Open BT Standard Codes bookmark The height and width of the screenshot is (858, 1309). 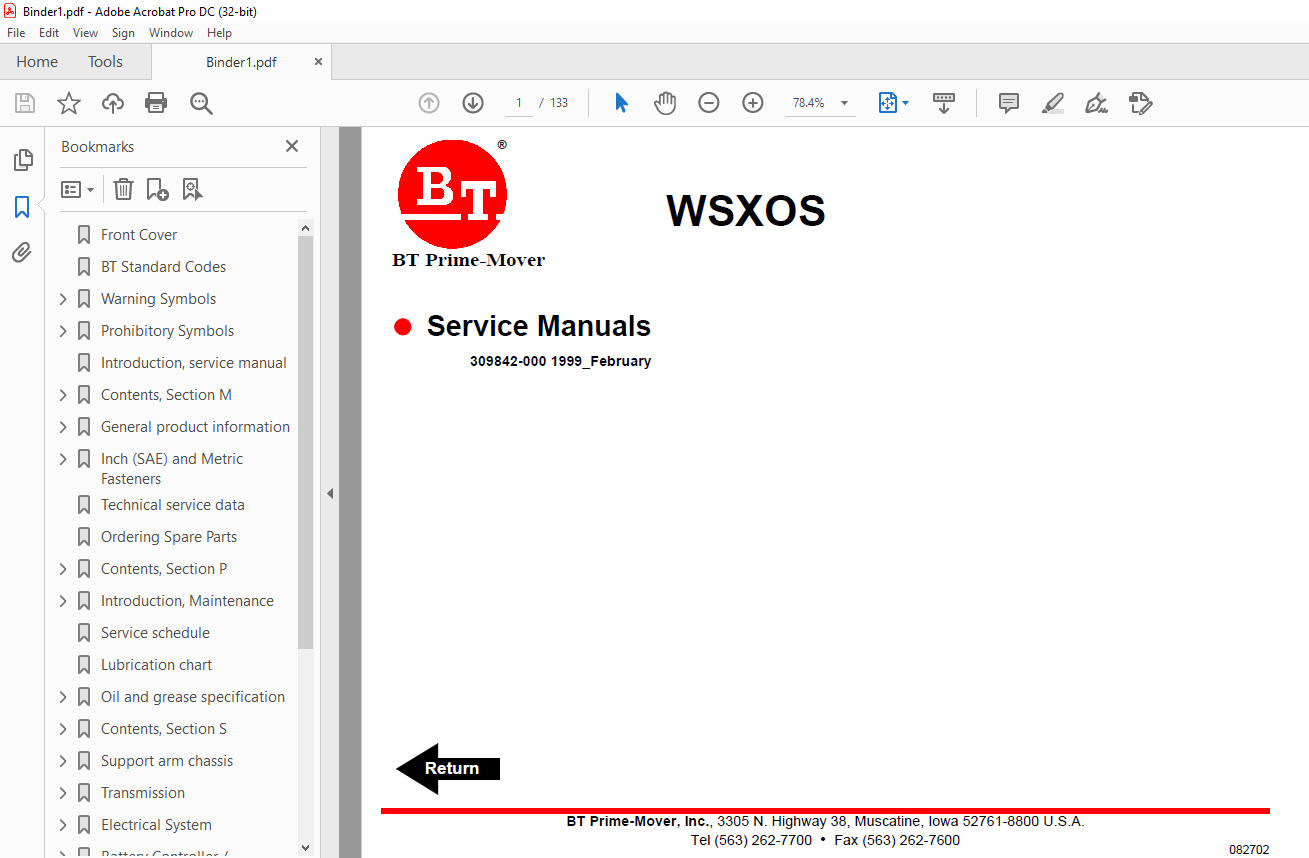[163, 267]
